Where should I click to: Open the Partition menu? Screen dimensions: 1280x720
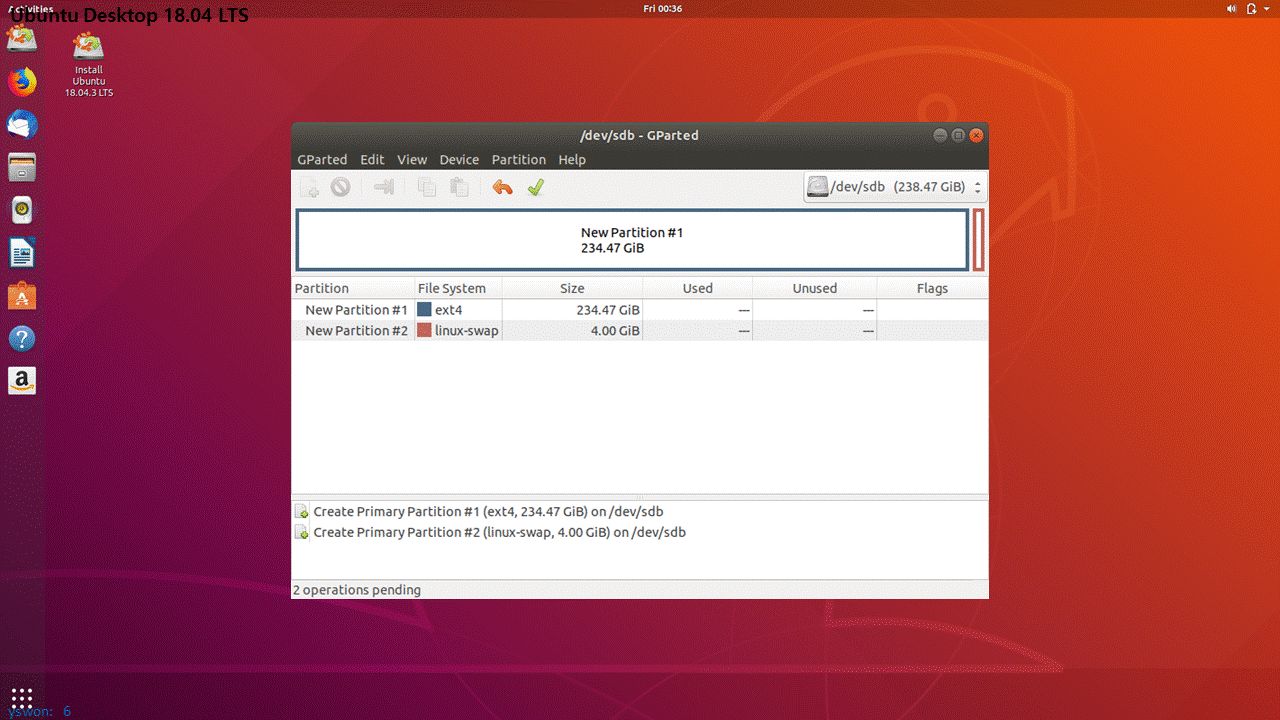coord(519,160)
